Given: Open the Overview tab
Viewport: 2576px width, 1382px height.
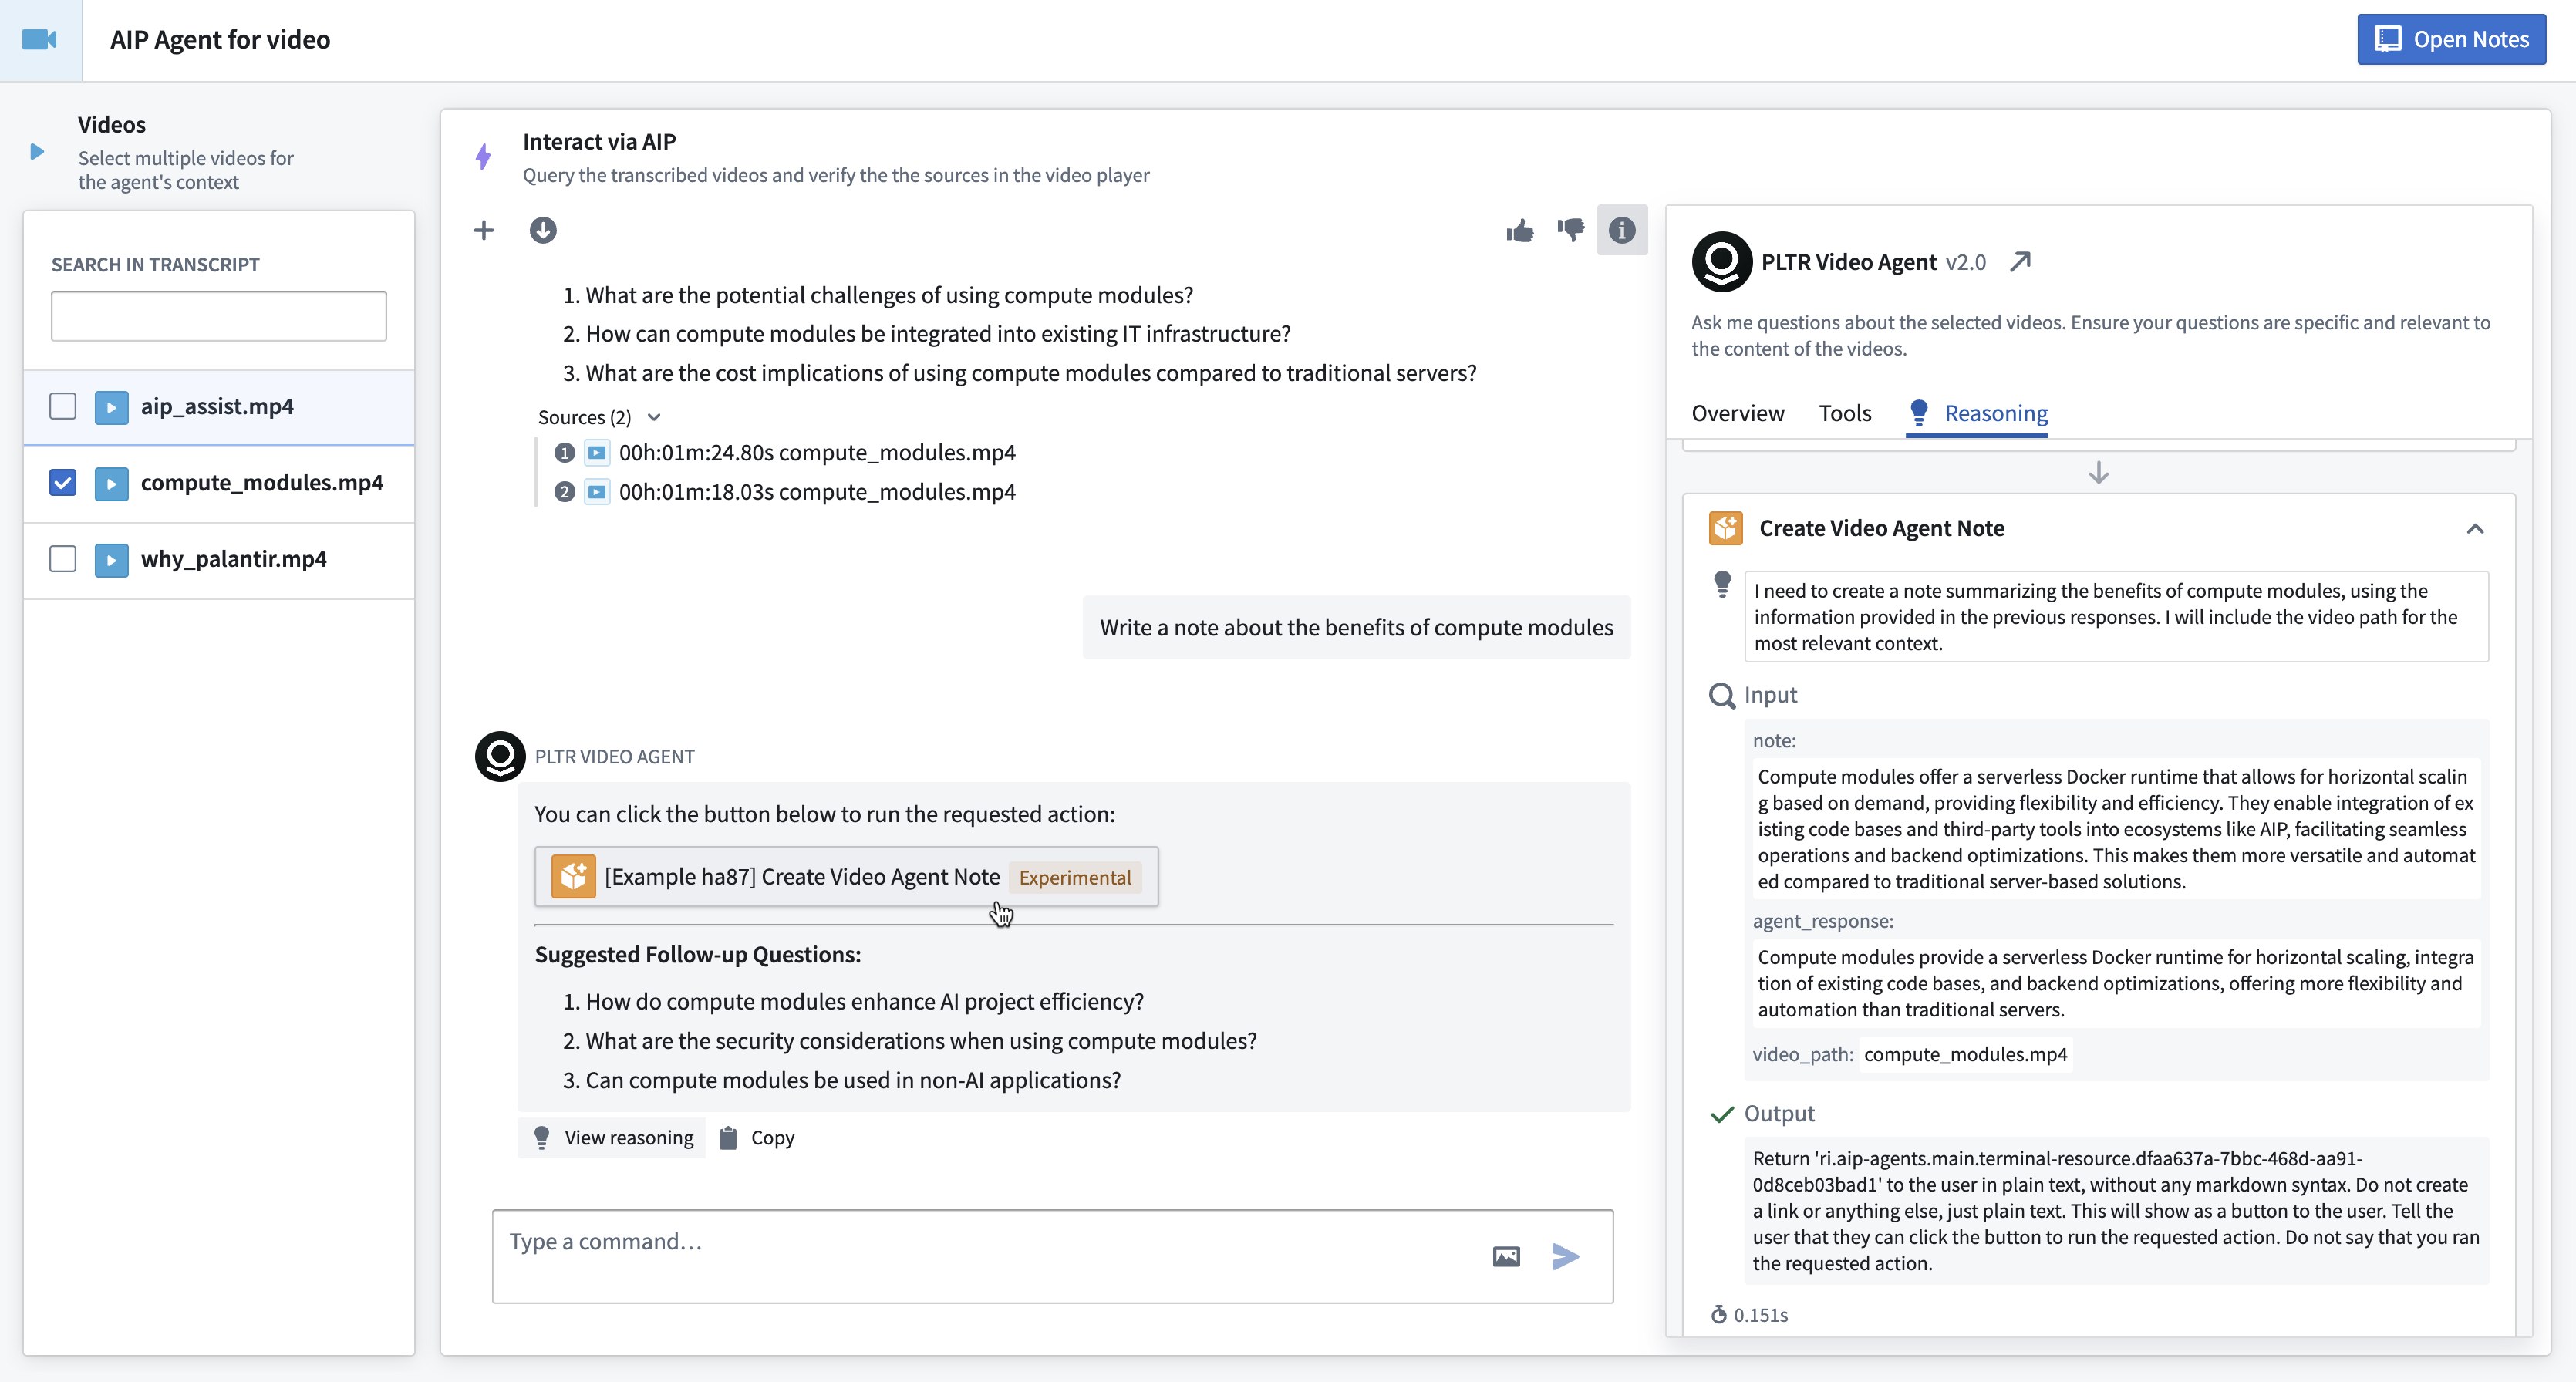Looking at the screenshot, I should coord(1737,412).
